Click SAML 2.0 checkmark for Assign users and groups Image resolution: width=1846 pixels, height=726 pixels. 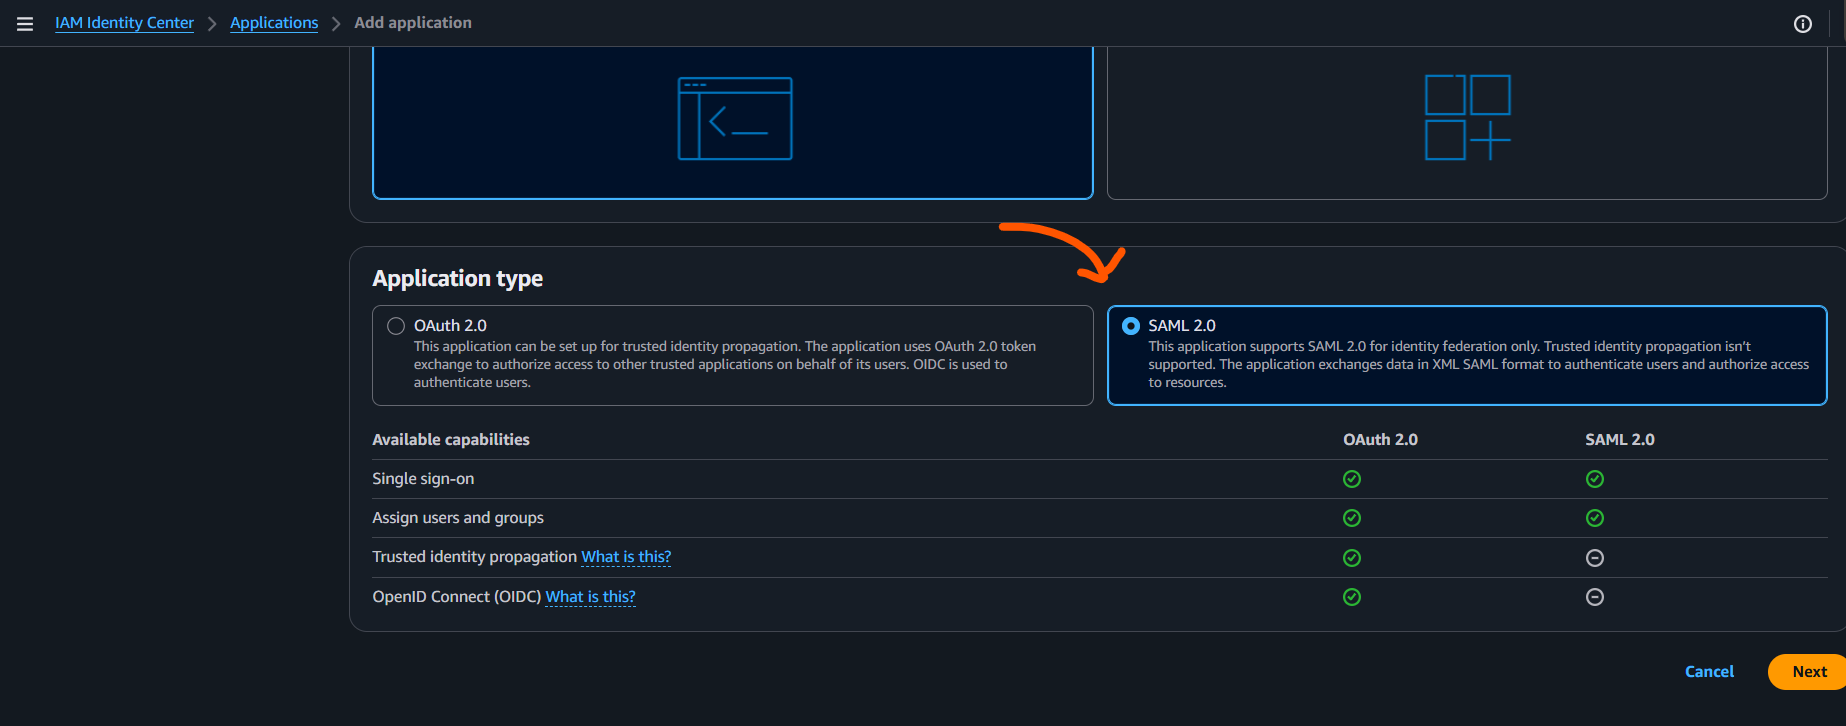coord(1595,518)
